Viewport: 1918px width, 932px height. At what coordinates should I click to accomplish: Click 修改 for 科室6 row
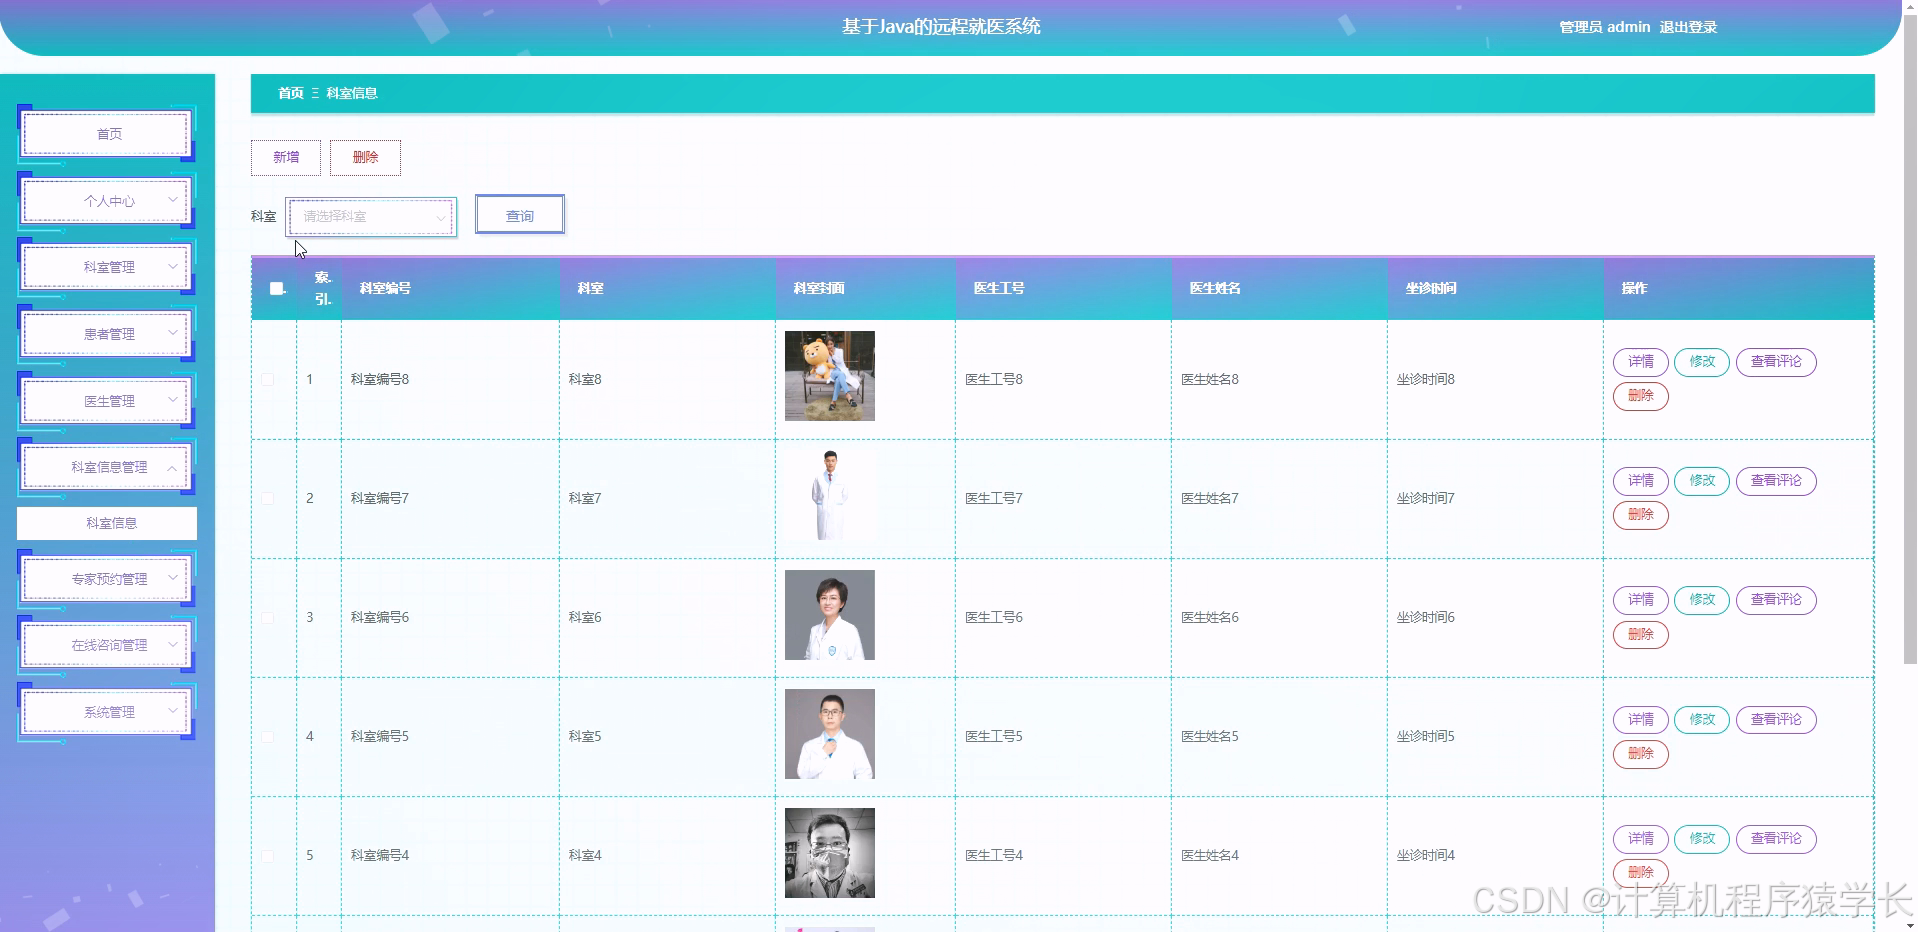1702,600
